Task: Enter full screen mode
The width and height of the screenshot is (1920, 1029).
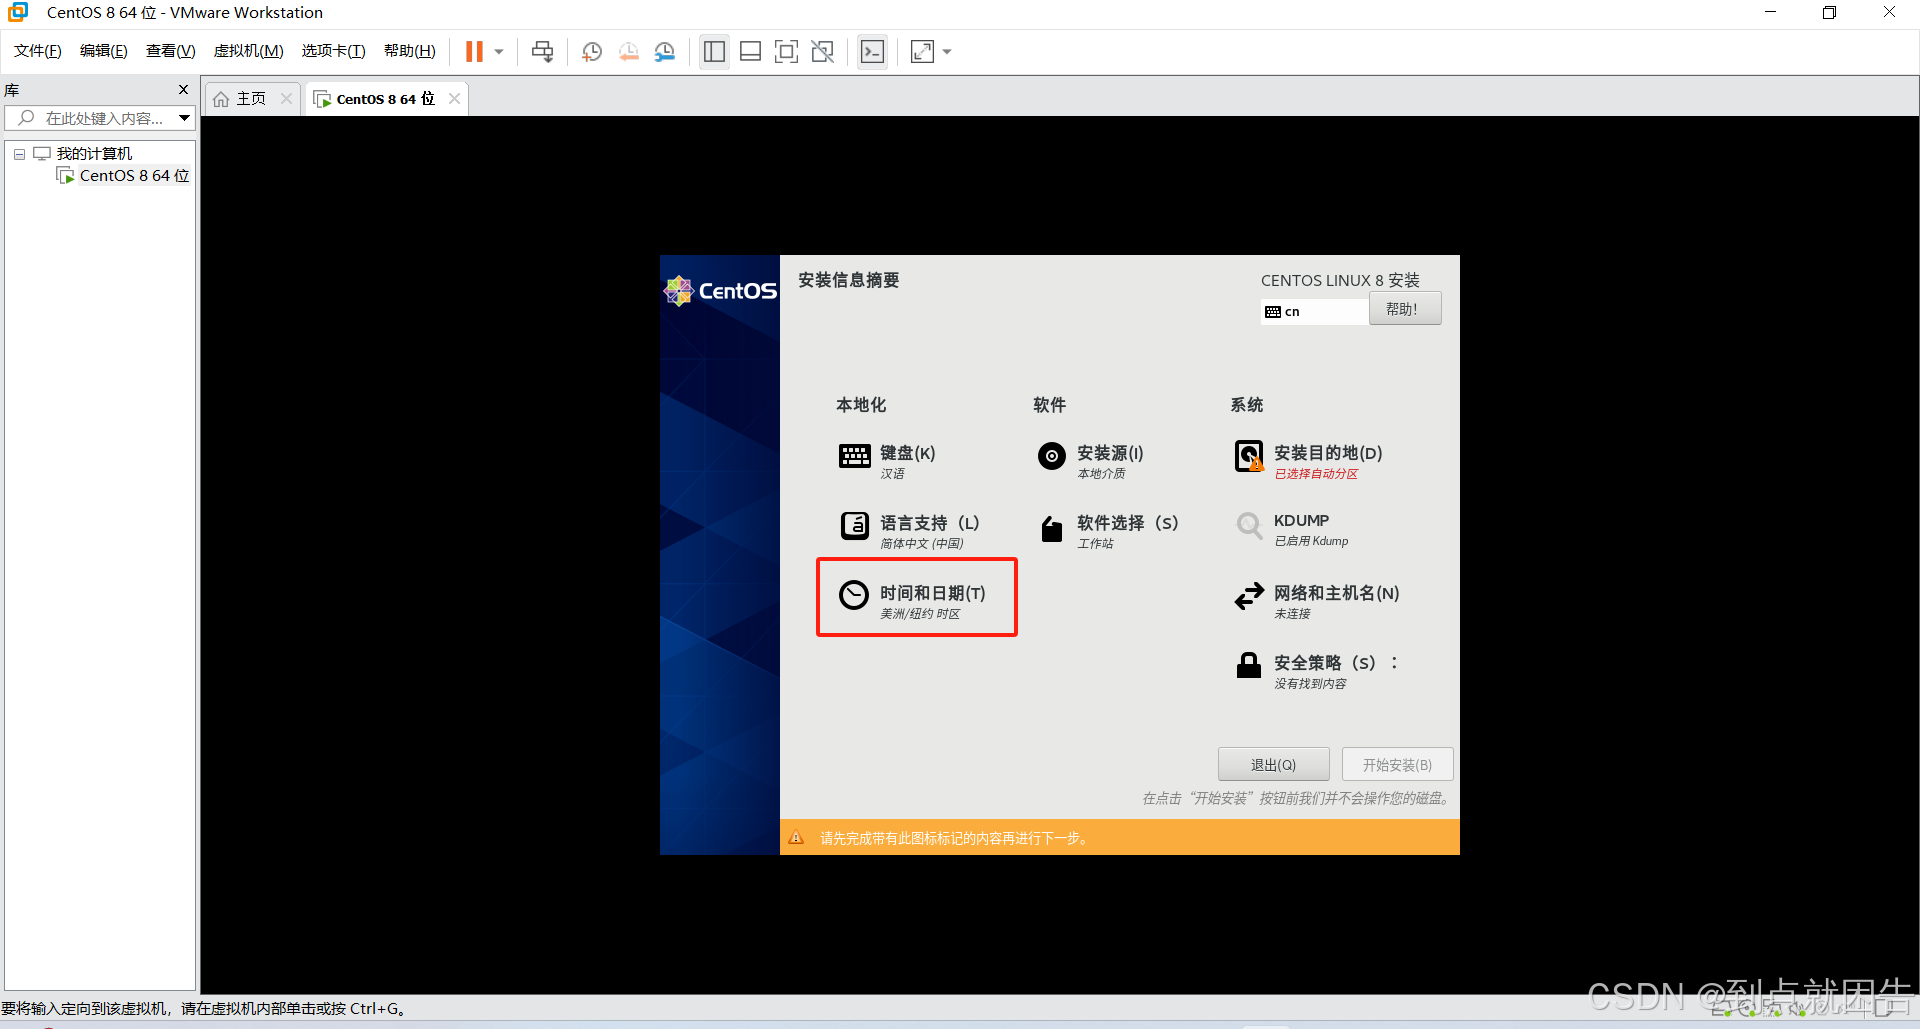Action: 786,52
